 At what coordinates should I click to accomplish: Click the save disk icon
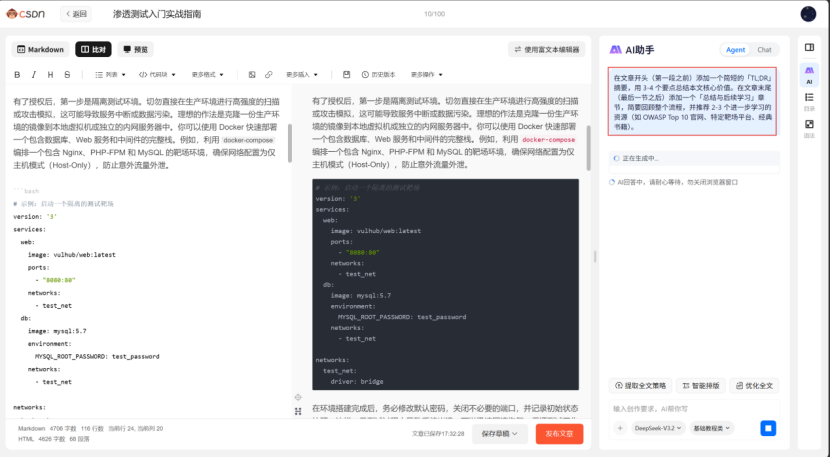point(346,75)
